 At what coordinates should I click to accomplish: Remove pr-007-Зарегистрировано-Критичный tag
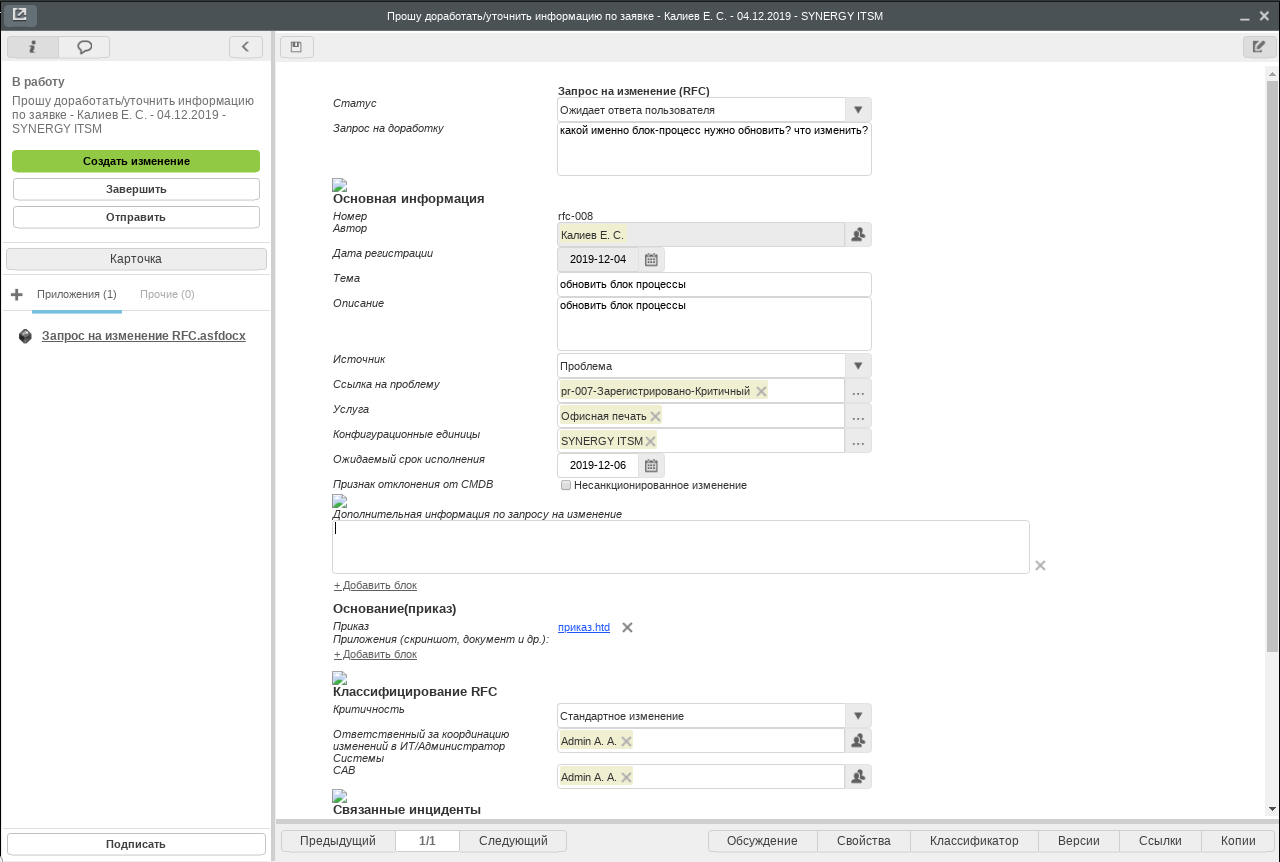coord(761,391)
